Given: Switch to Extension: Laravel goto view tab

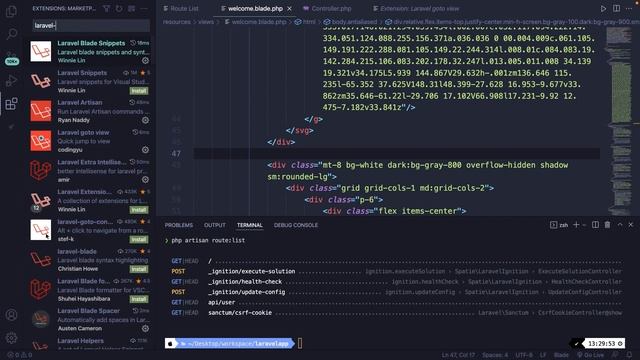Looking at the screenshot, I should tap(416, 9).
